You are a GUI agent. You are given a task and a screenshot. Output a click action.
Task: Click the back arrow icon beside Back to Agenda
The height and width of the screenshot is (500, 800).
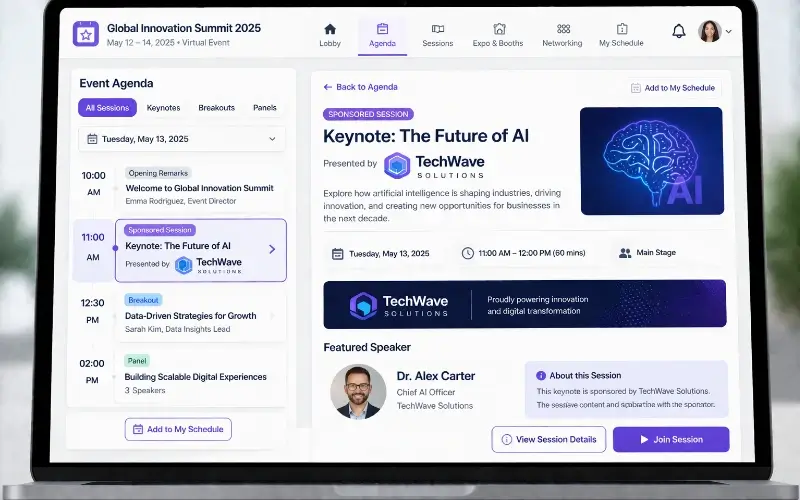[x=328, y=87]
